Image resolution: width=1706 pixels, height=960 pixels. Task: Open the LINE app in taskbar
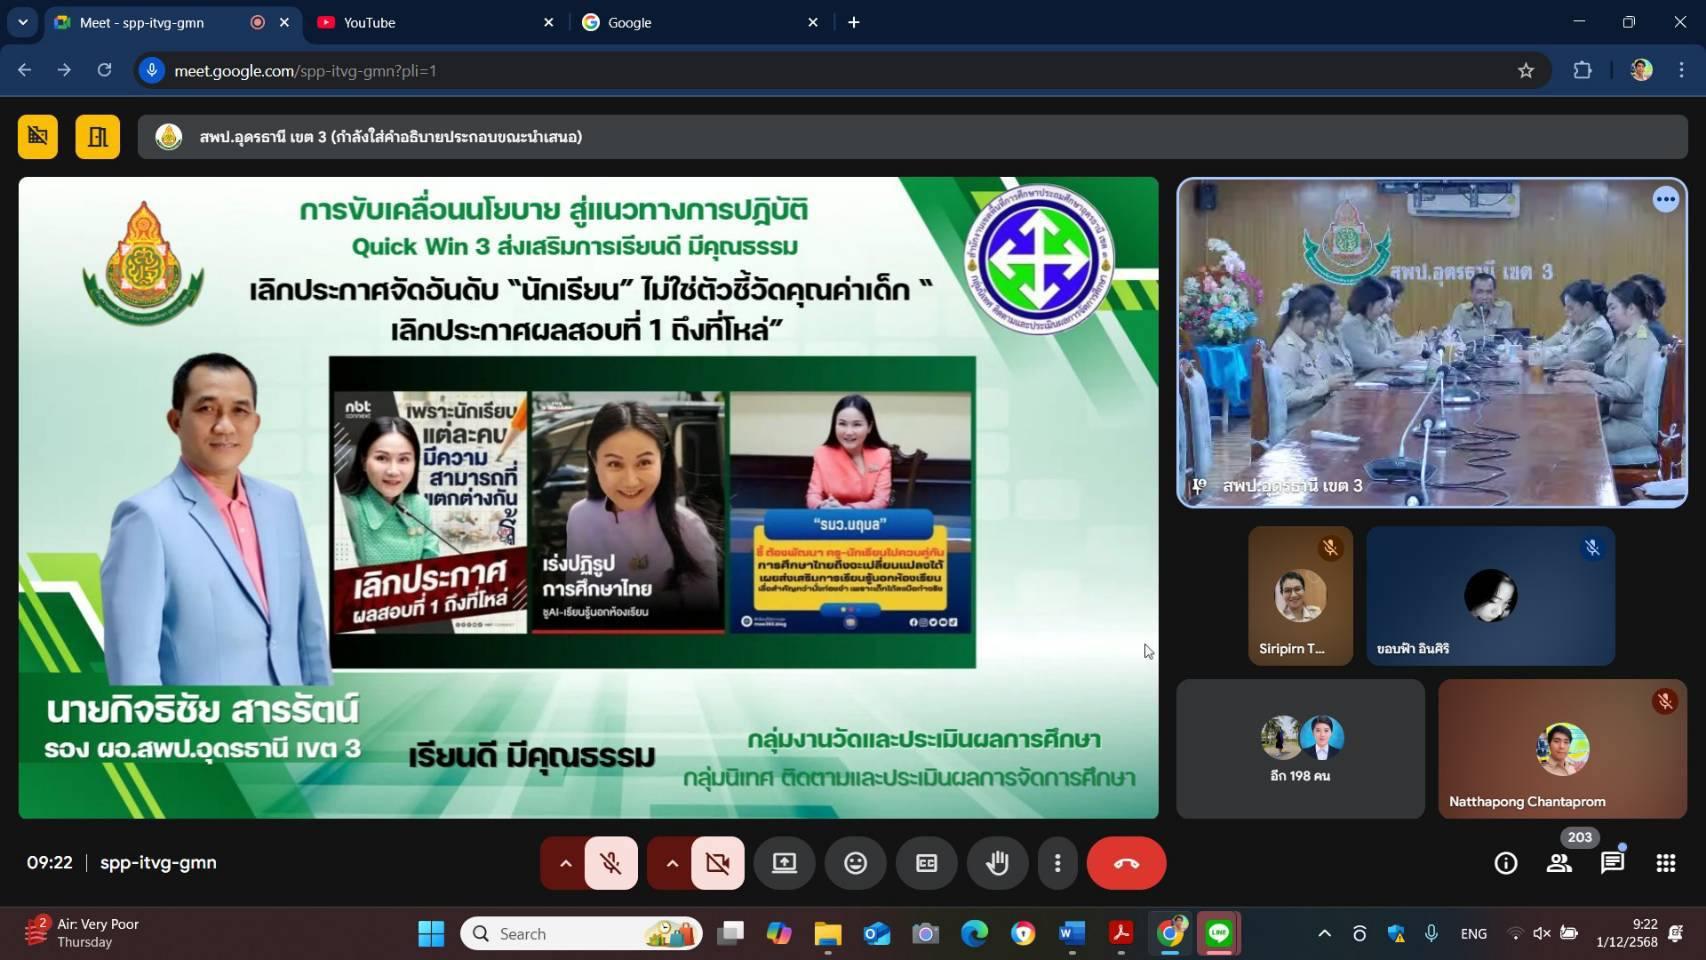(1218, 933)
